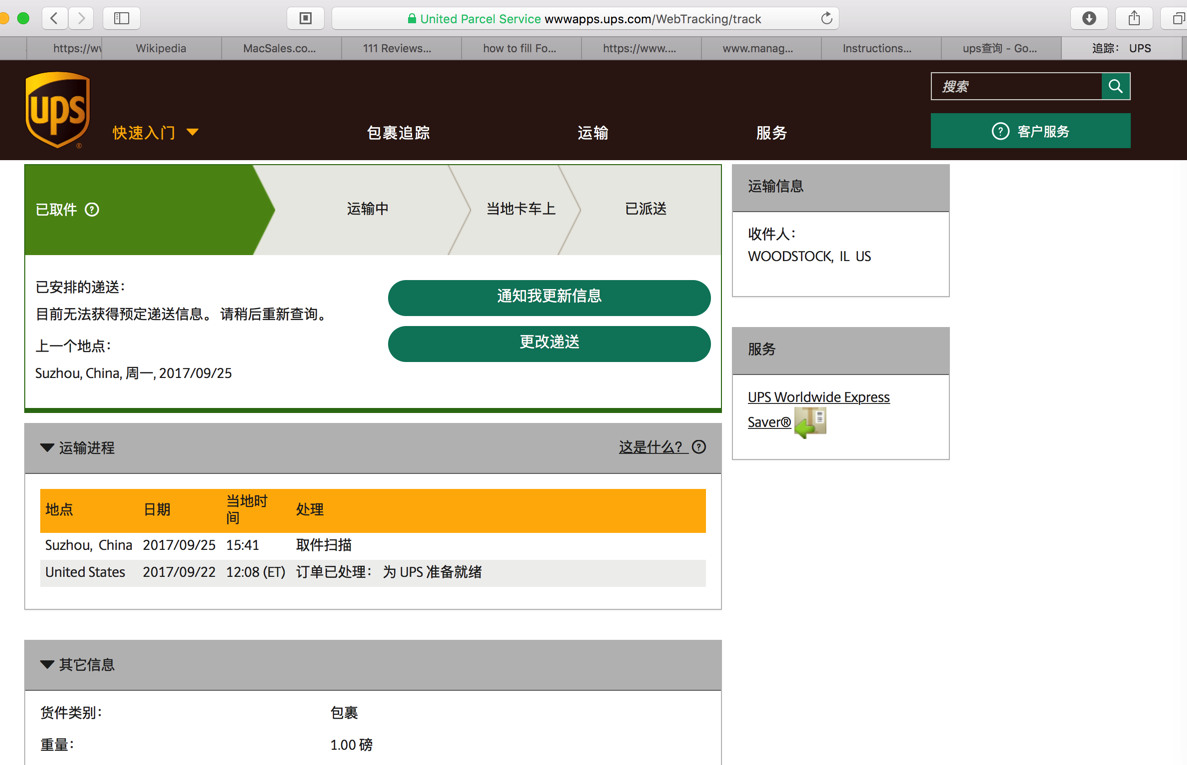Click the 这是什么? link
The image size is (1187, 765).
tap(651, 447)
